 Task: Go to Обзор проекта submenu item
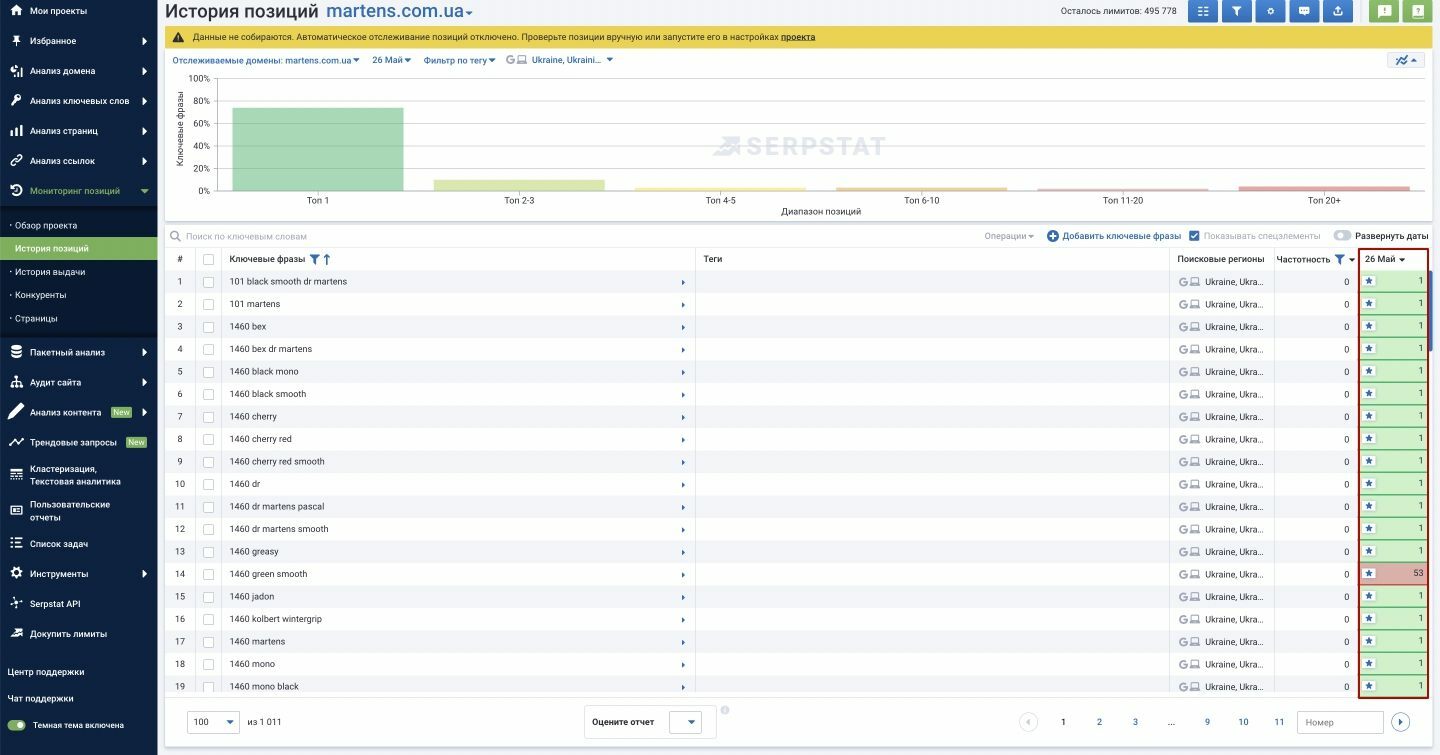tap(46, 226)
